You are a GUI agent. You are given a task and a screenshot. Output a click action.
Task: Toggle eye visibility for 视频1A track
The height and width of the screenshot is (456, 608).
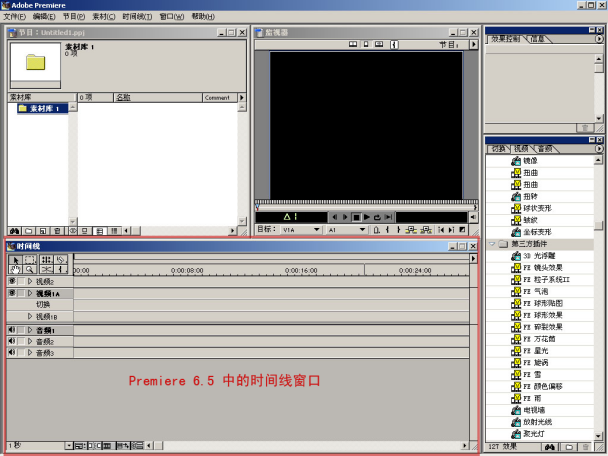pos(12,293)
